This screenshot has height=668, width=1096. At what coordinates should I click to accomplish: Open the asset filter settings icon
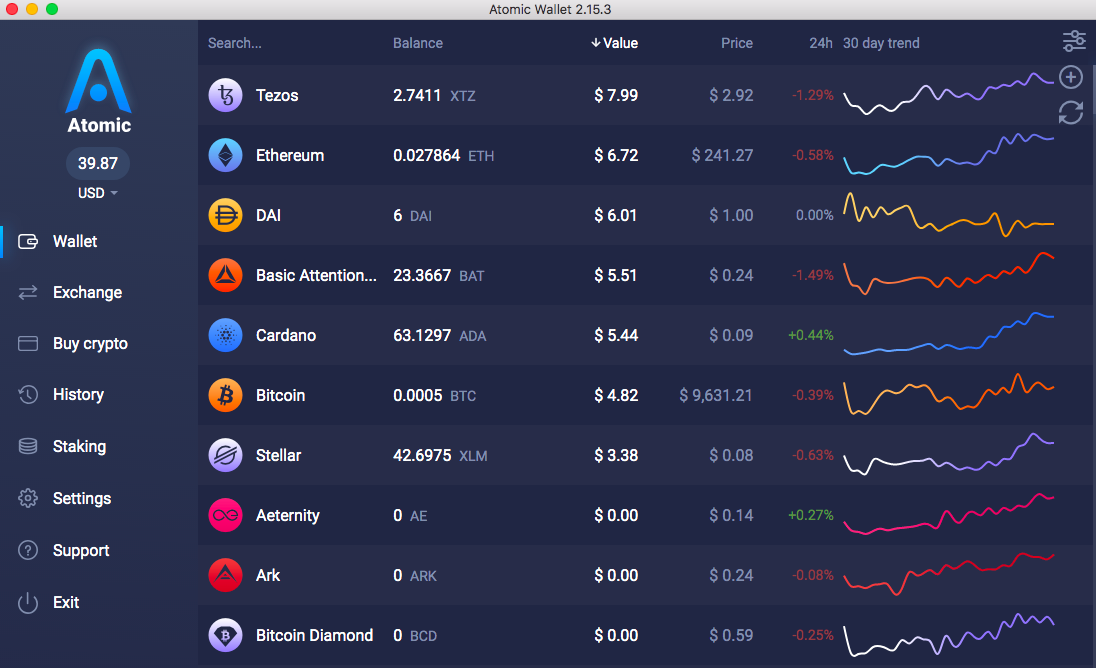(1074, 42)
